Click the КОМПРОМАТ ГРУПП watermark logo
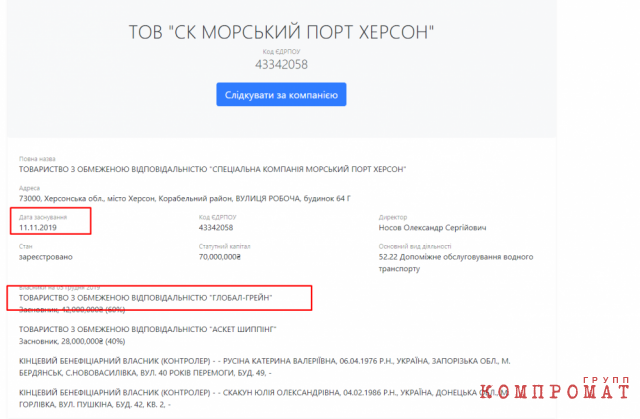The height and width of the screenshot is (419, 640). click(x=554, y=388)
